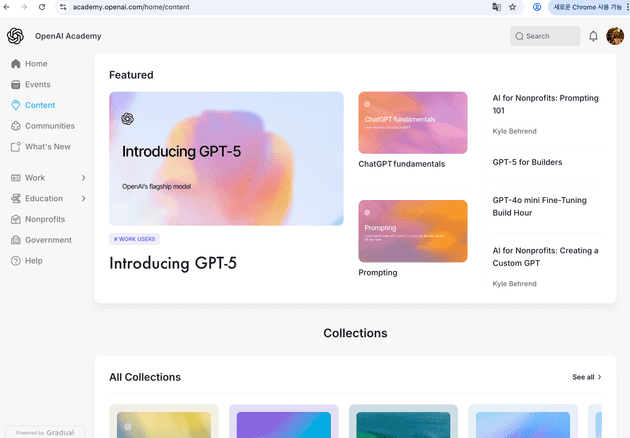Go to Home in the sidebar
The height and width of the screenshot is (438, 630).
coord(35,64)
